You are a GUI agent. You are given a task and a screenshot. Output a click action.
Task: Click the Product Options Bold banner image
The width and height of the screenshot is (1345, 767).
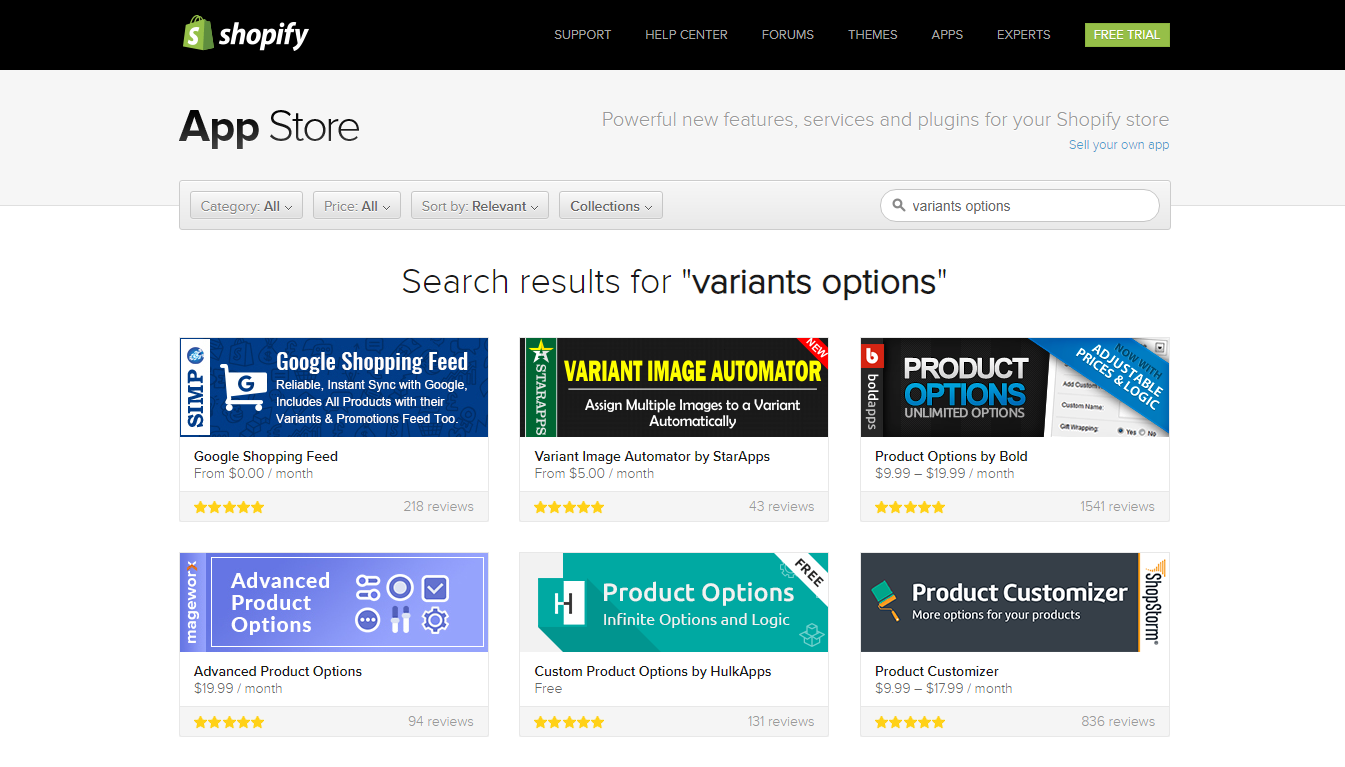tap(1015, 387)
